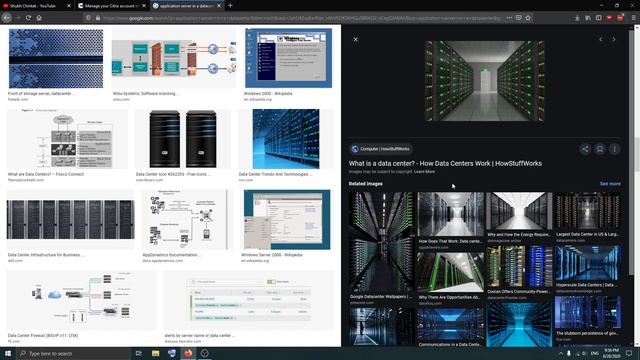The image size is (640, 360).
Task: Open Firefox hamburger menu
Action: click(633, 18)
